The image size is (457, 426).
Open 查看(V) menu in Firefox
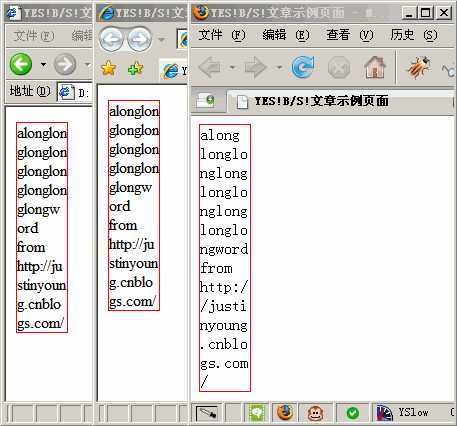pyautogui.click(x=350, y=35)
